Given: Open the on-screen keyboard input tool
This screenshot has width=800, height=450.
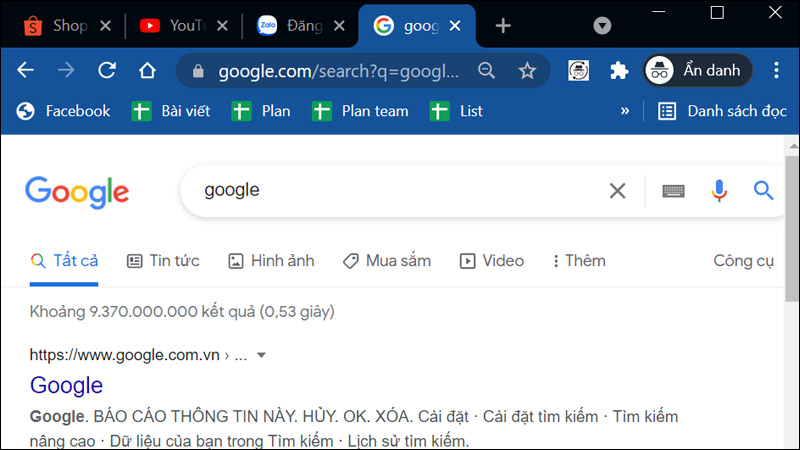Looking at the screenshot, I should coord(673,191).
